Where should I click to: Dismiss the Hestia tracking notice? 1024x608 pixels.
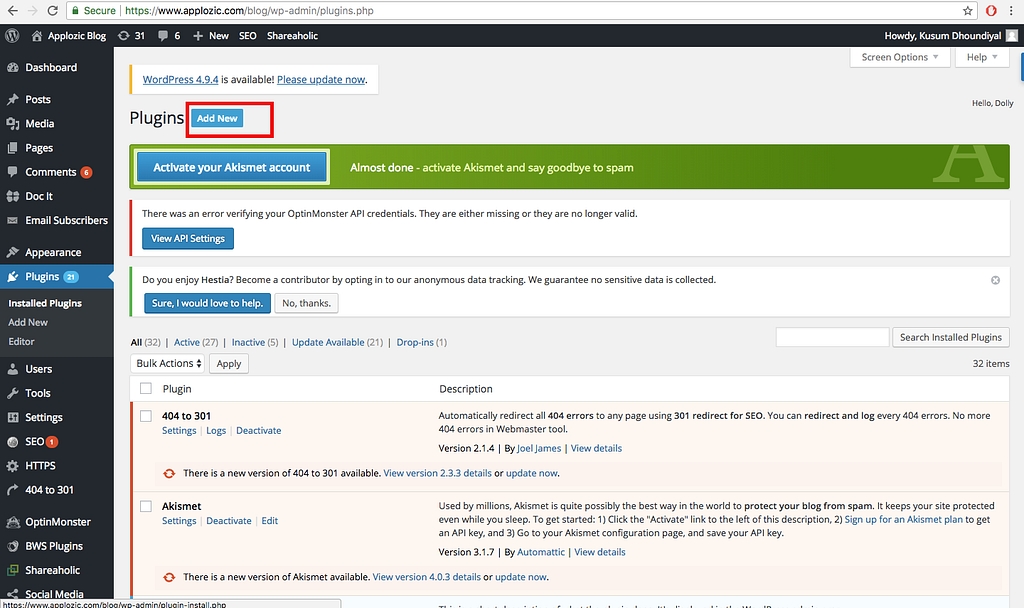point(995,280)
